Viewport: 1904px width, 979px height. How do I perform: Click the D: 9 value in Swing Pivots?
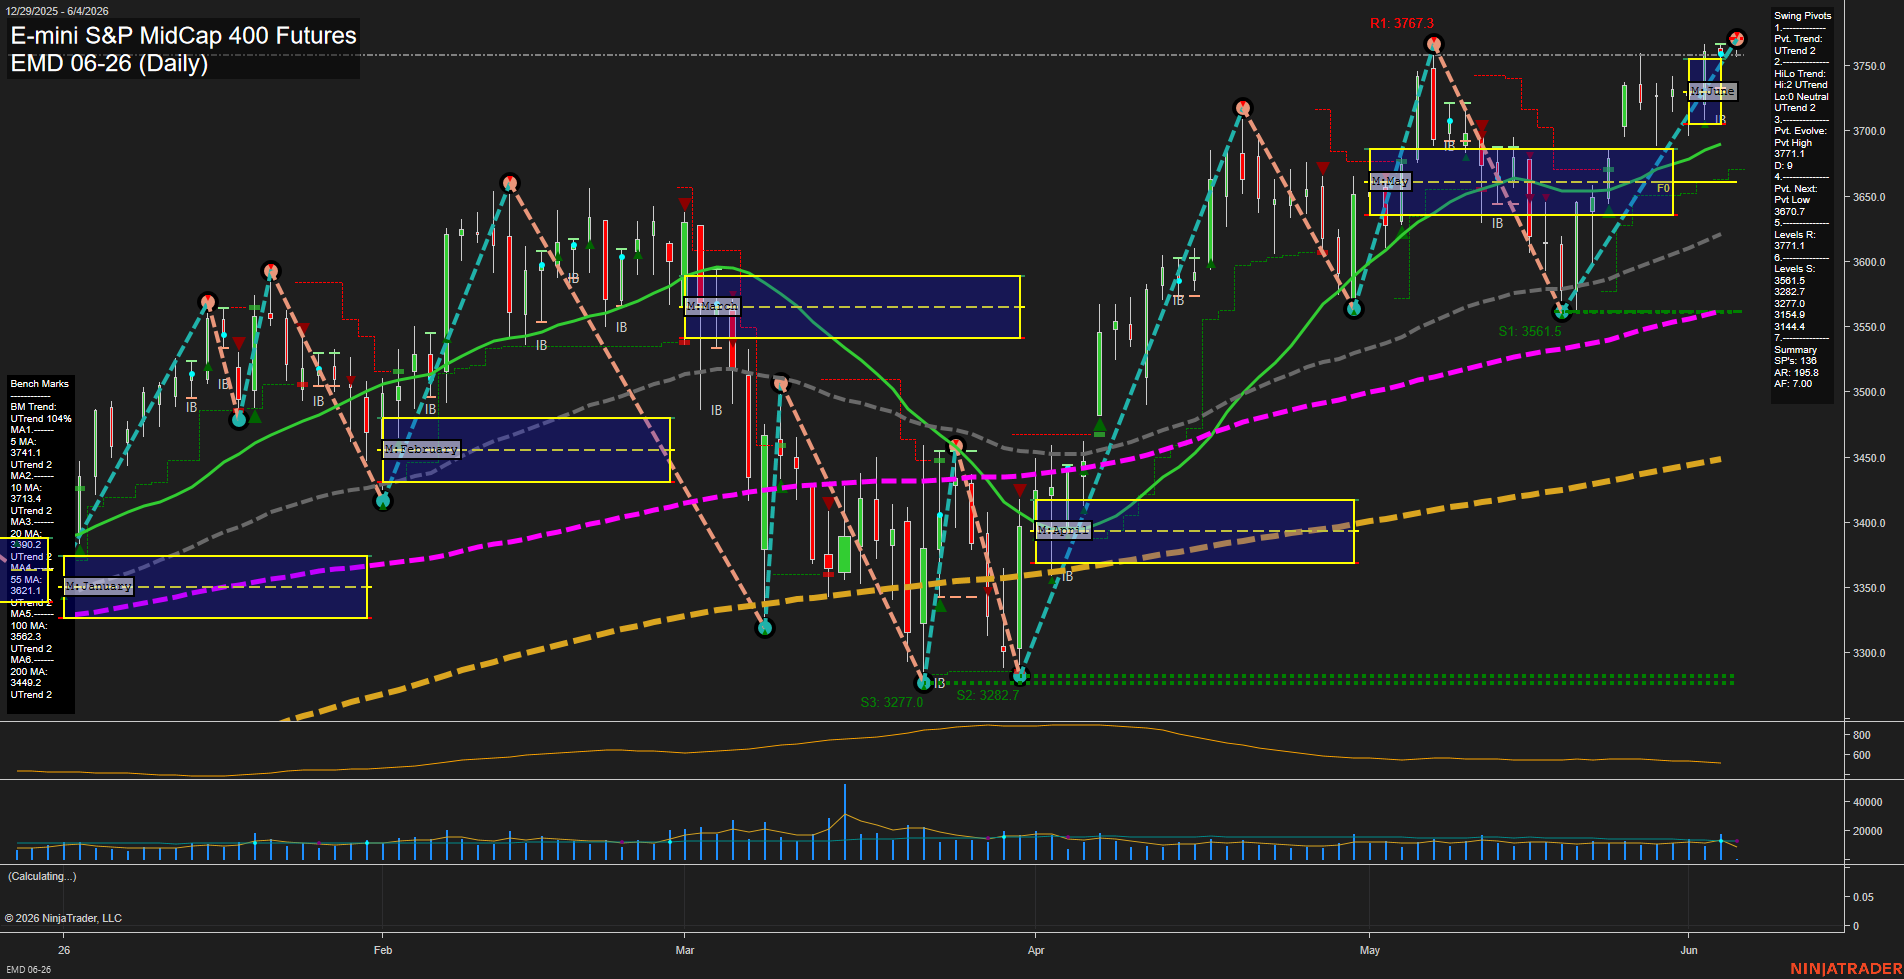pyautogui.click(x=1784, y=166)
